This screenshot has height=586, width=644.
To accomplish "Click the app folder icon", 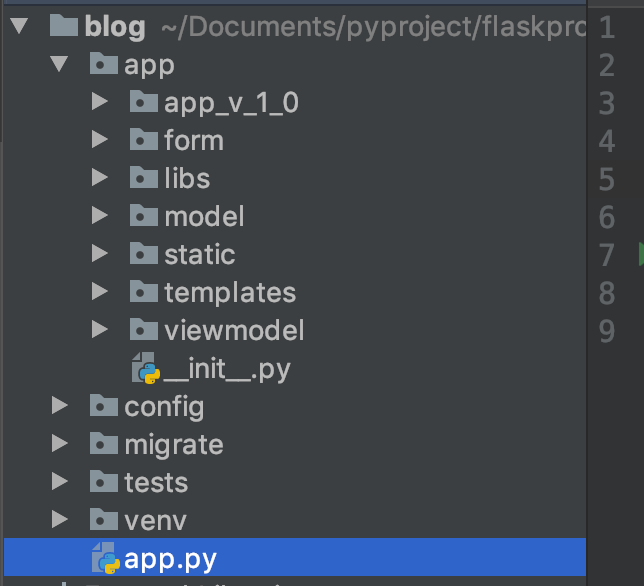I will [104, 66].
